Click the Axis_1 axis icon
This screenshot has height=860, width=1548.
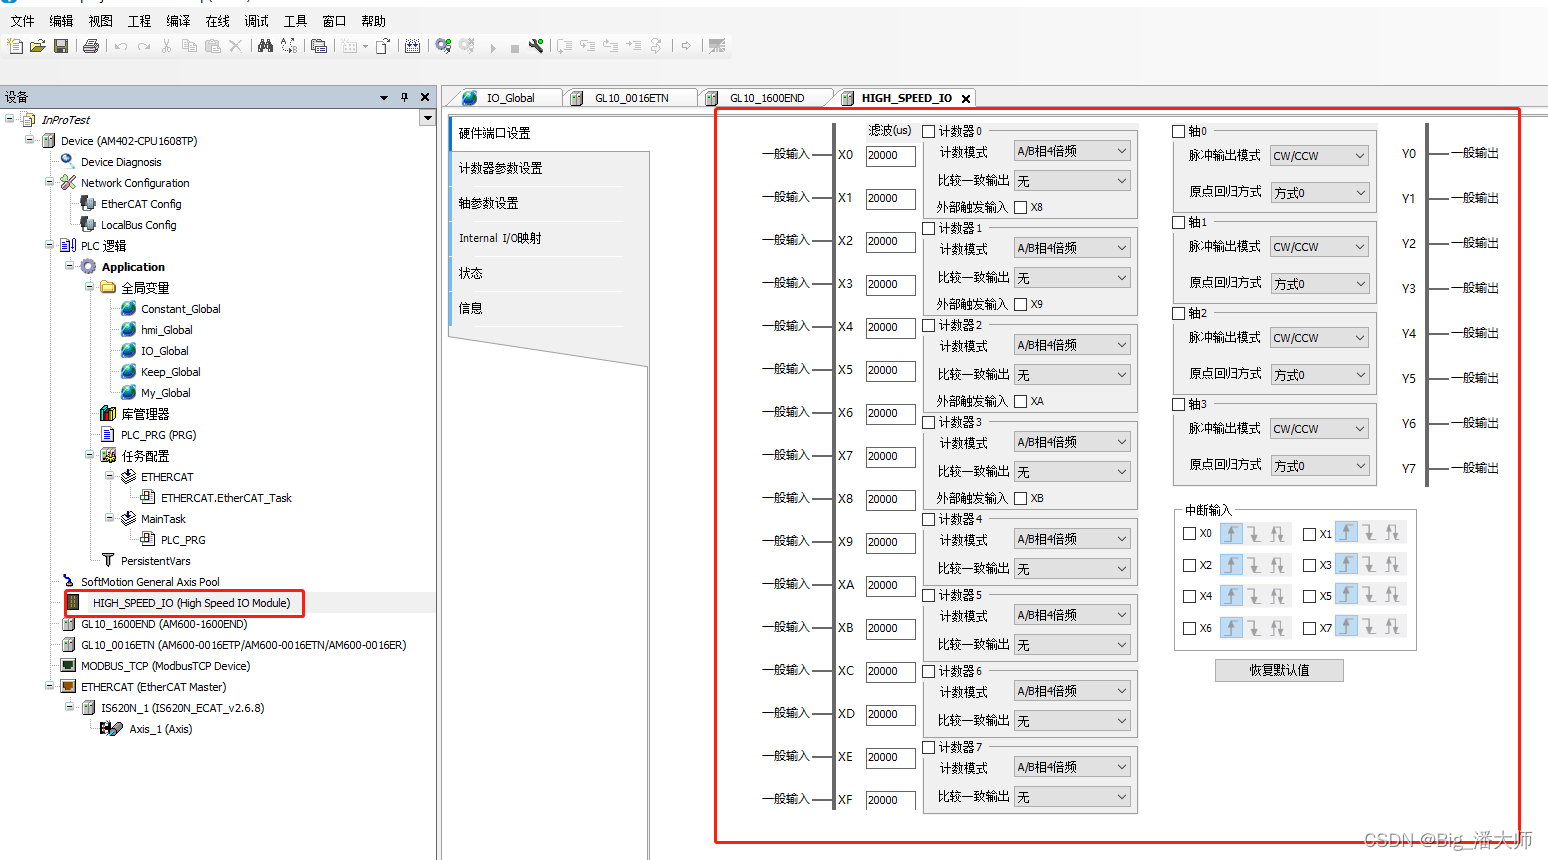111,728
